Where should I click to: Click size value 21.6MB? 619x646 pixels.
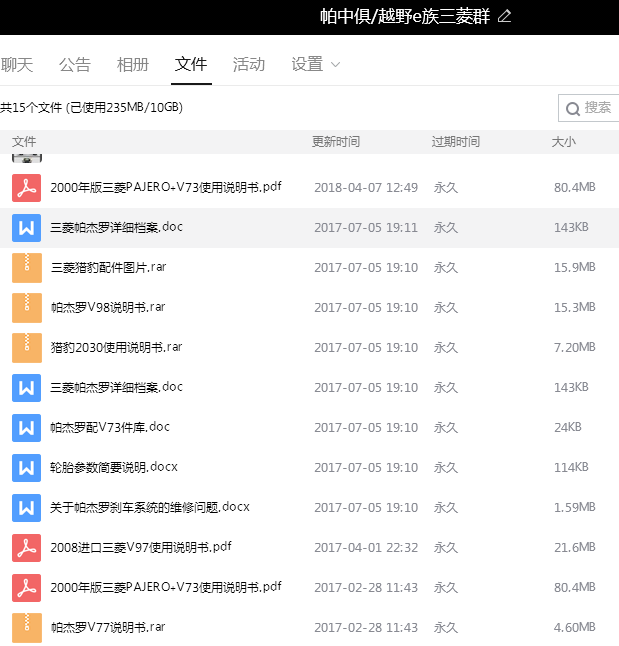coord(574,547)
